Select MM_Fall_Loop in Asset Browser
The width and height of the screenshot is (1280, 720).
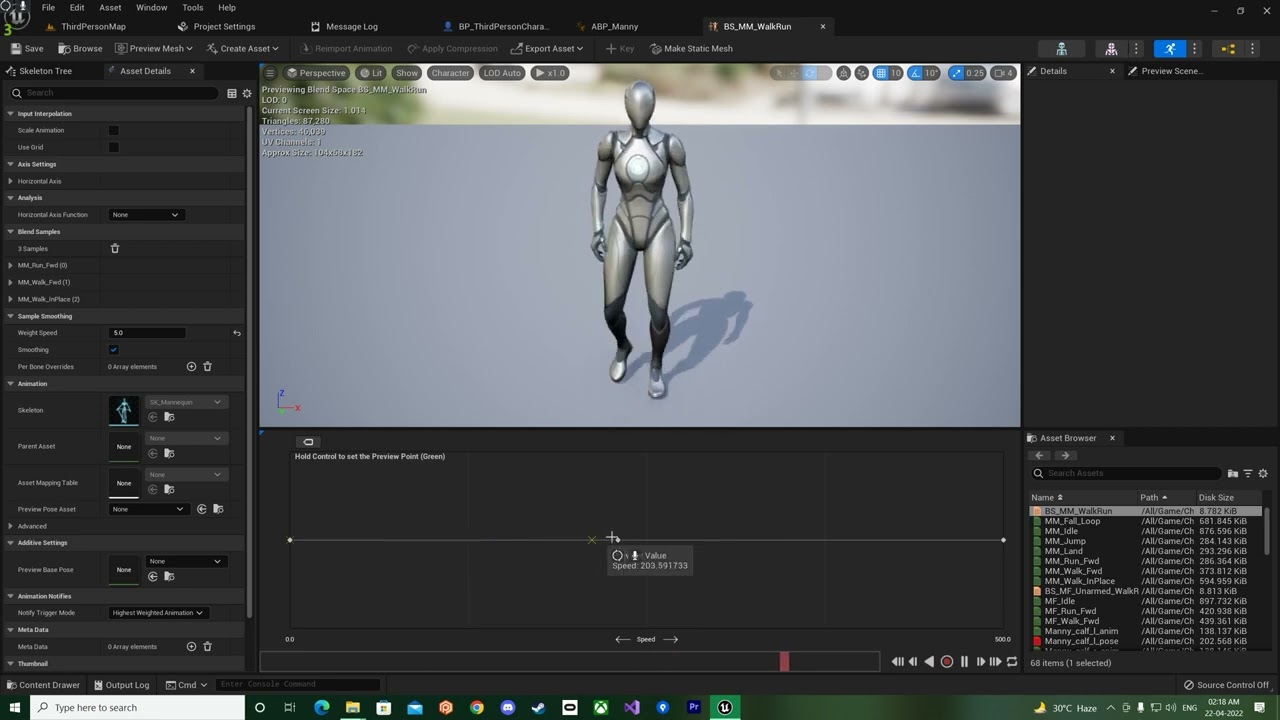click(x=1072, y=521)
